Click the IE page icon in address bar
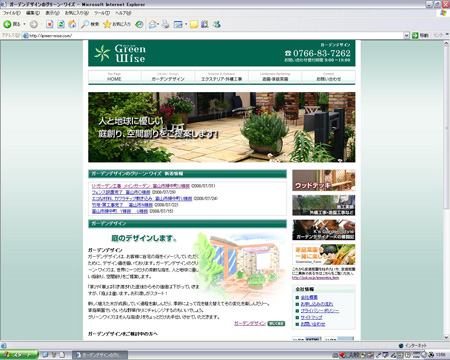The image size is (450, 360). point(25,35)
